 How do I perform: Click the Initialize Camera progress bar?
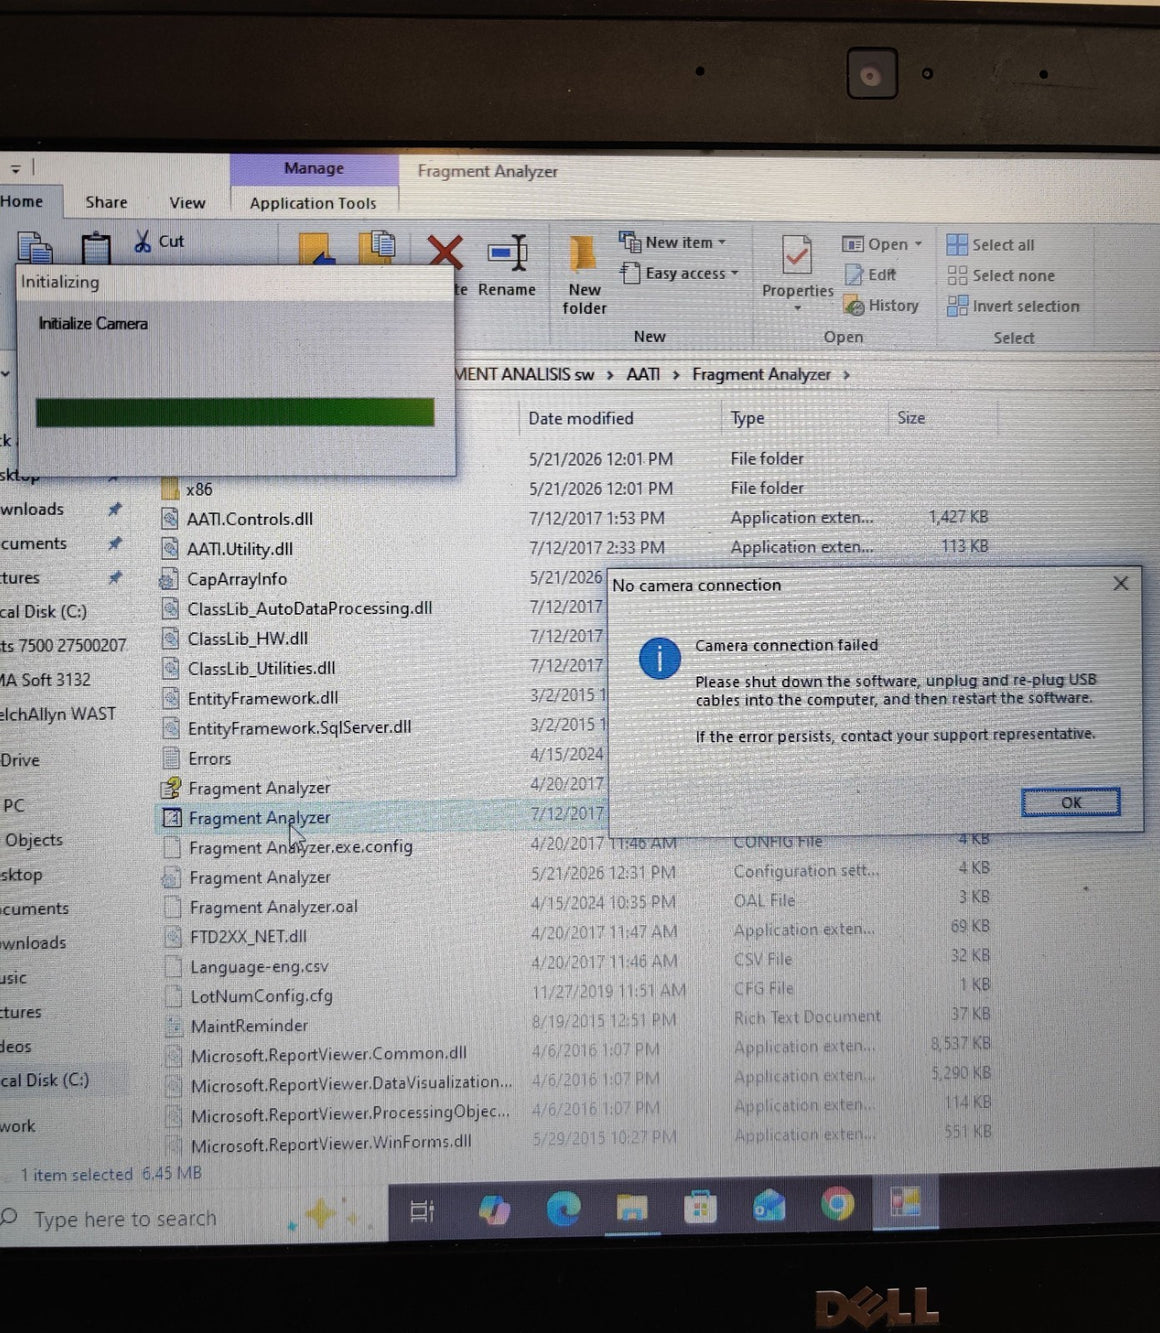click(x=235, y=412)
